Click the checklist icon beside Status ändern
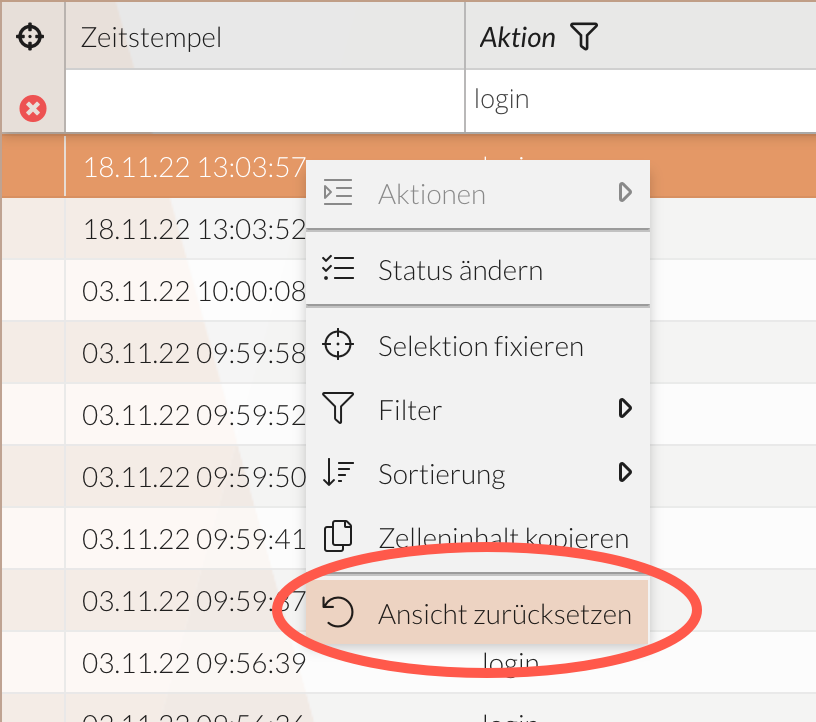816x722 pixels. coord(338,268)
